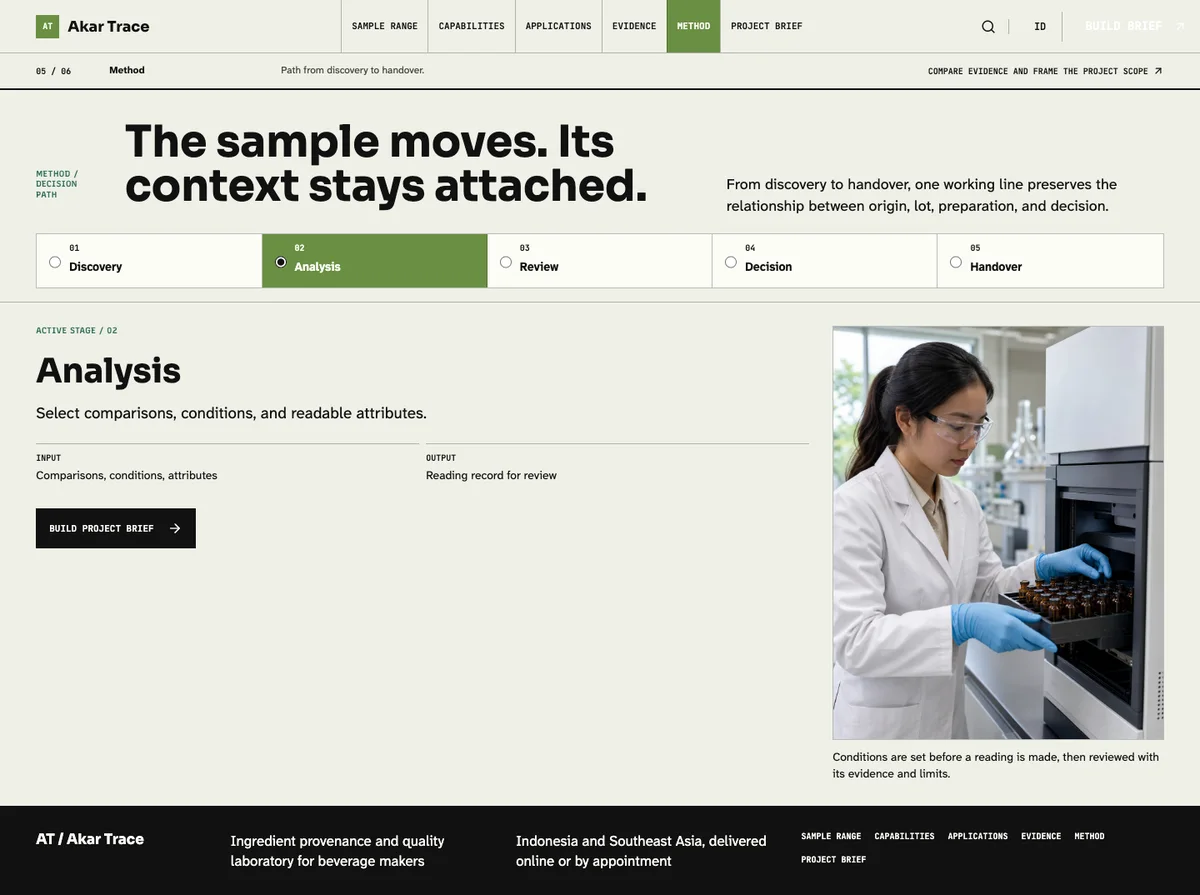1200x895 pixels.
Task: Click the "METHOD / DECISION PATH" label
Action: click(x=57, y=184)
